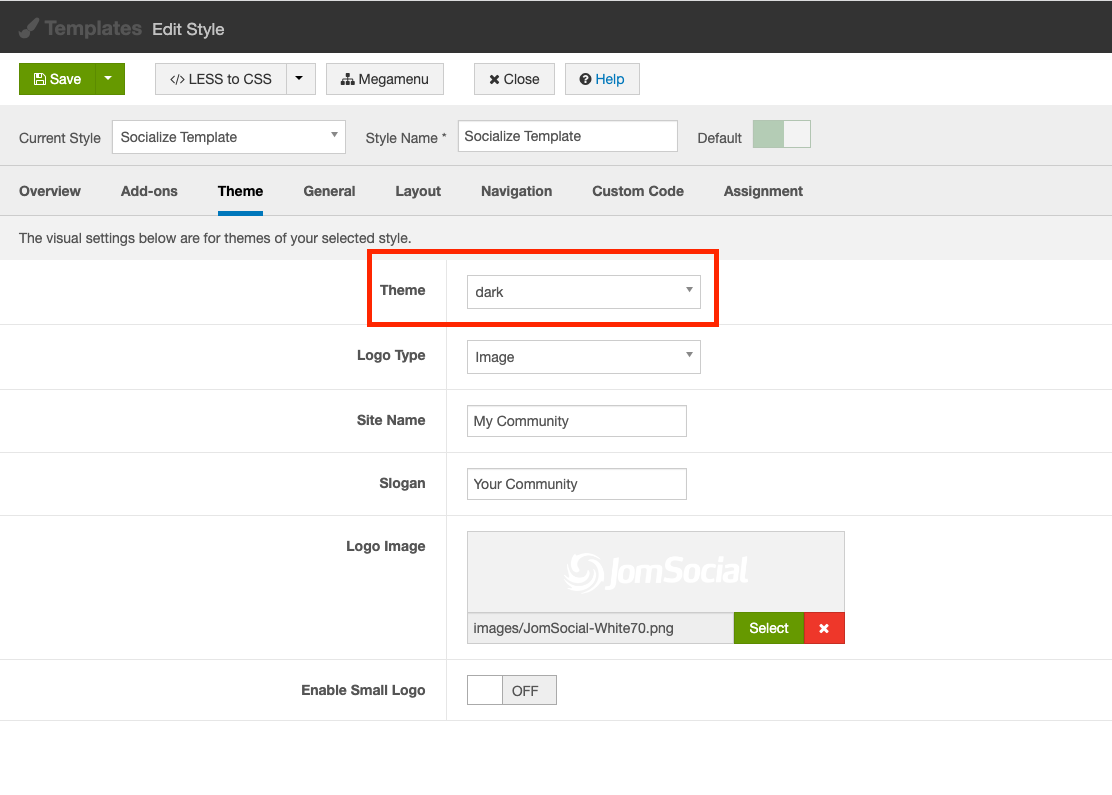This screenshot has height=795, width=1112.
Task: Click Select to choose logo image
Action: point(768,628)
